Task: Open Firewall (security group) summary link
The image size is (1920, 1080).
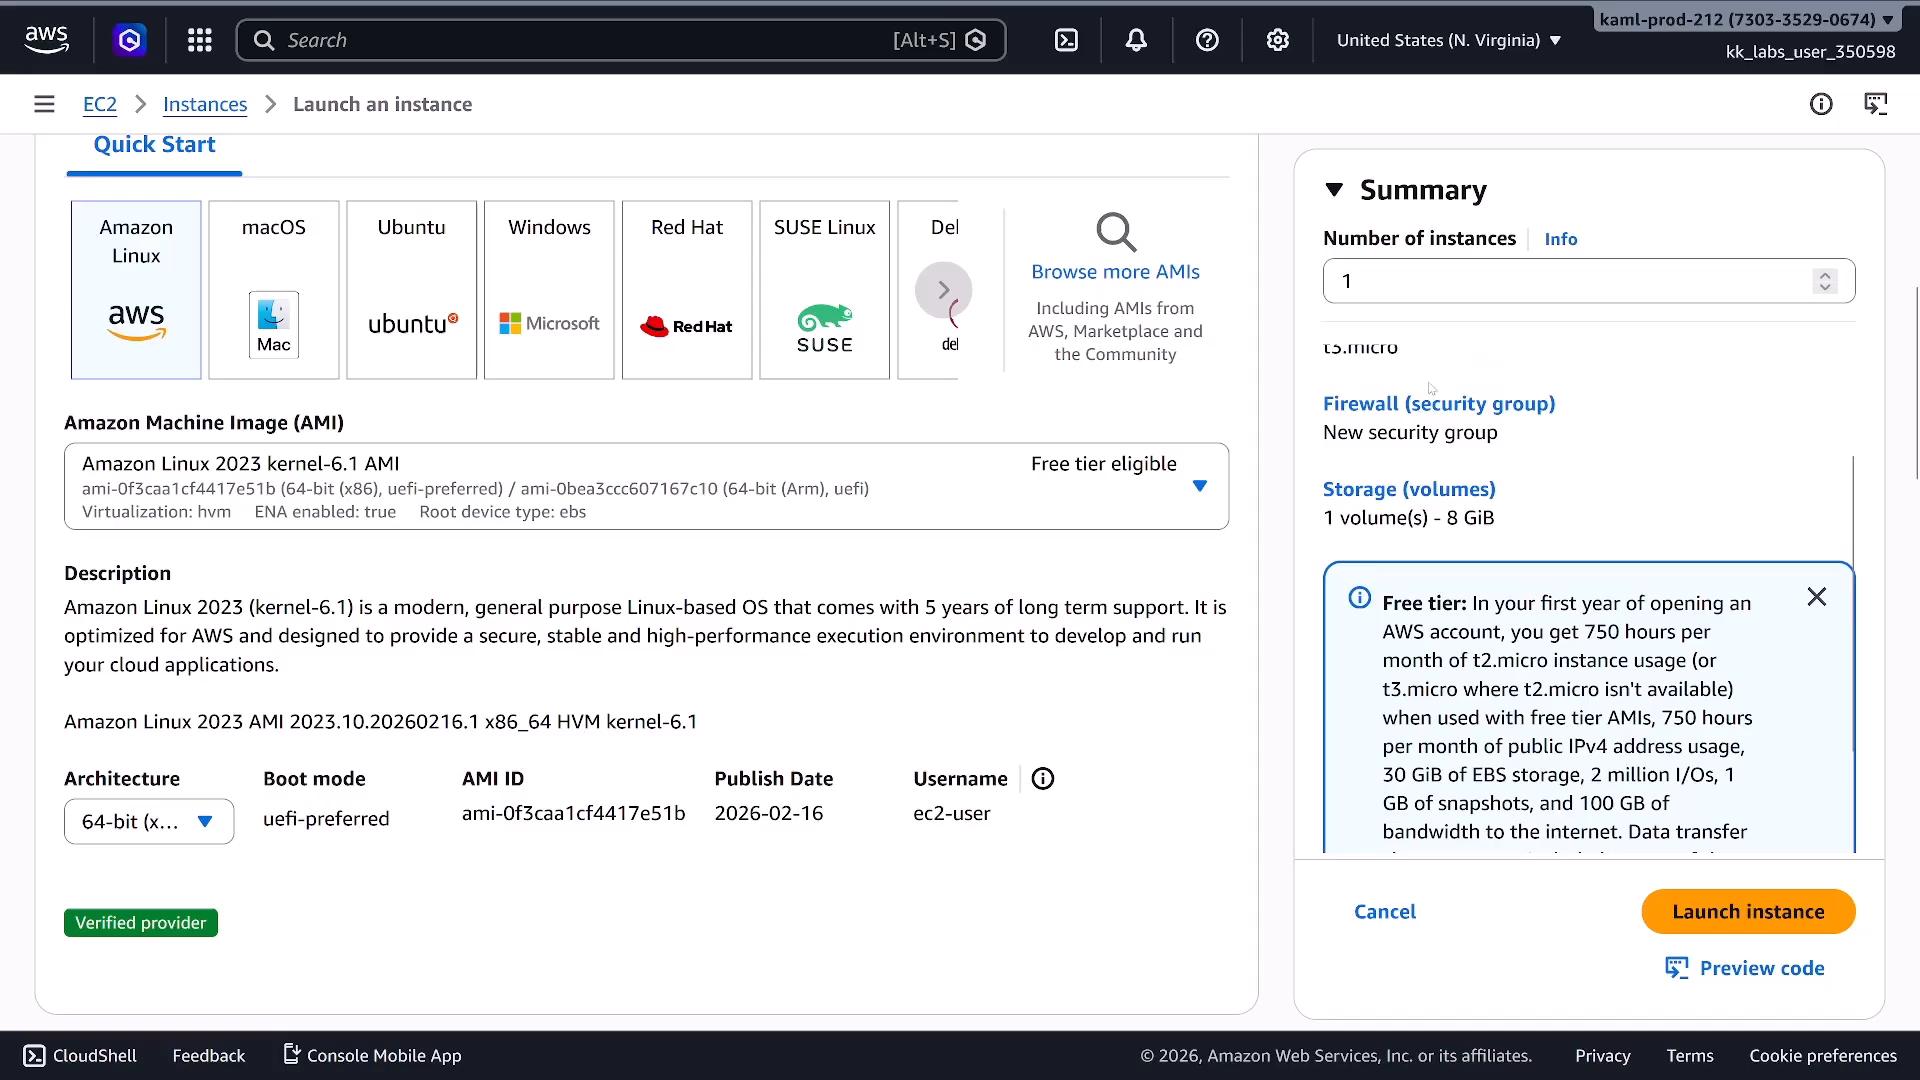Action: click(1439, 403)
